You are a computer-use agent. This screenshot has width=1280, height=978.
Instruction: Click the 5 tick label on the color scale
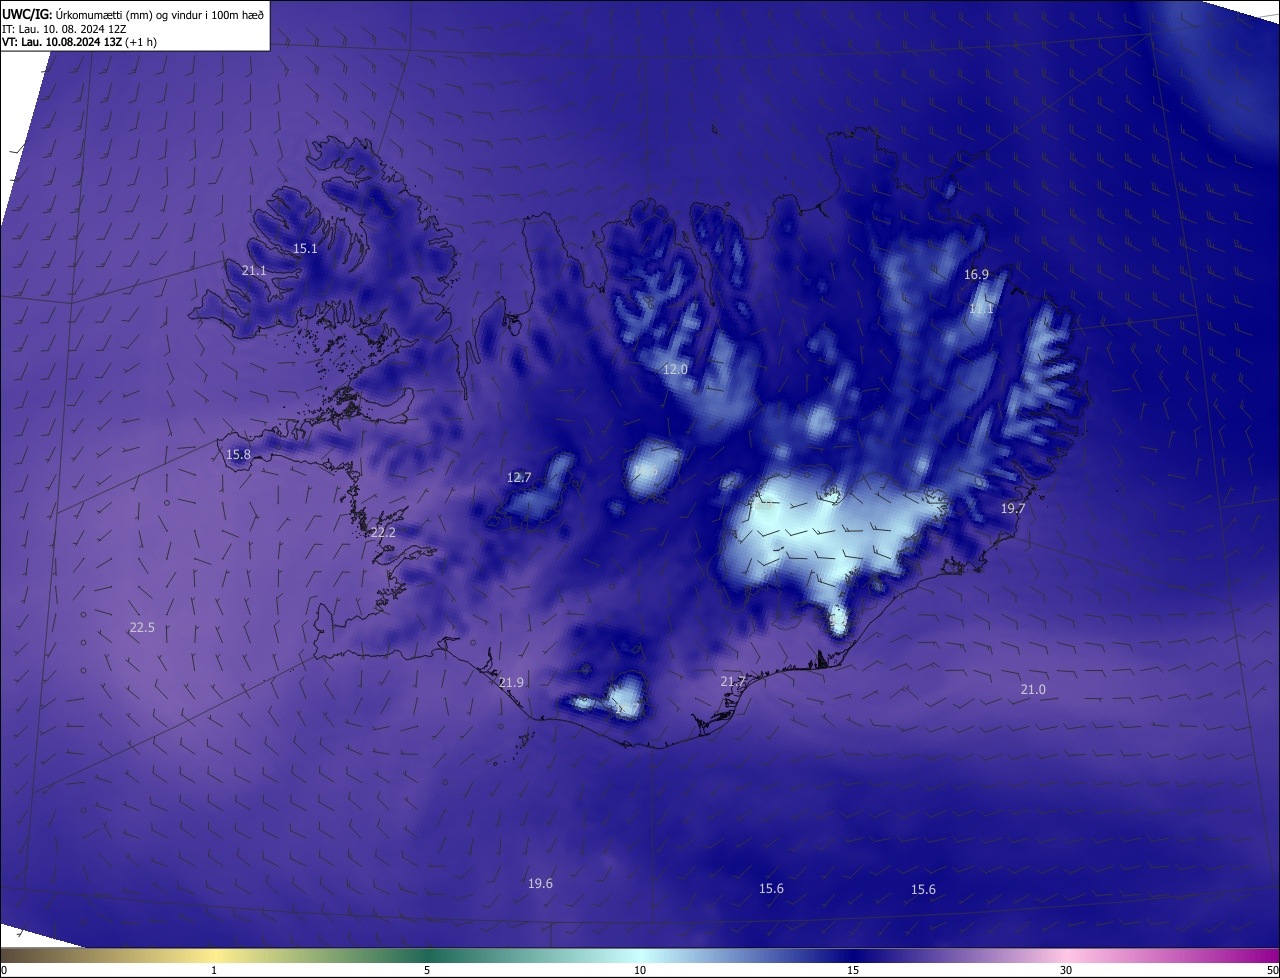pyautogui.click(x=427, y=971)
